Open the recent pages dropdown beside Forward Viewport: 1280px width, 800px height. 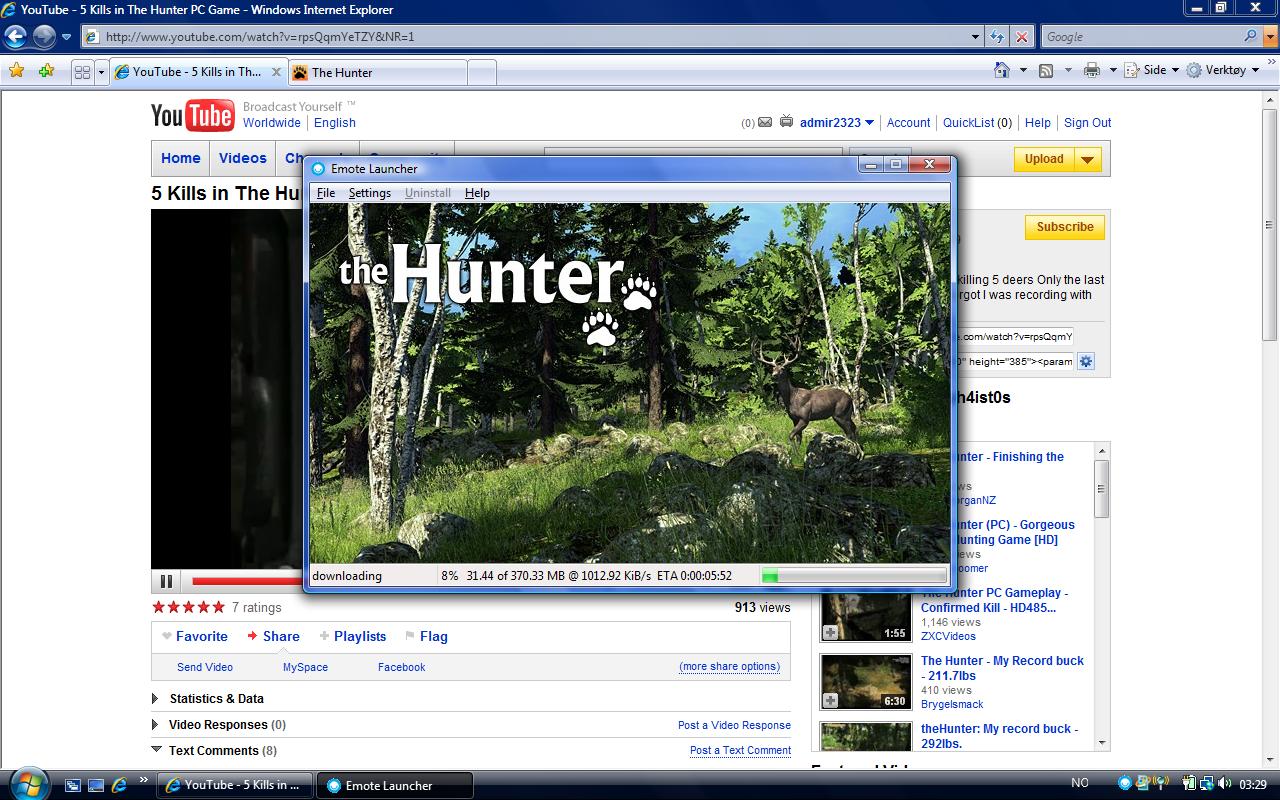[66, 37]
